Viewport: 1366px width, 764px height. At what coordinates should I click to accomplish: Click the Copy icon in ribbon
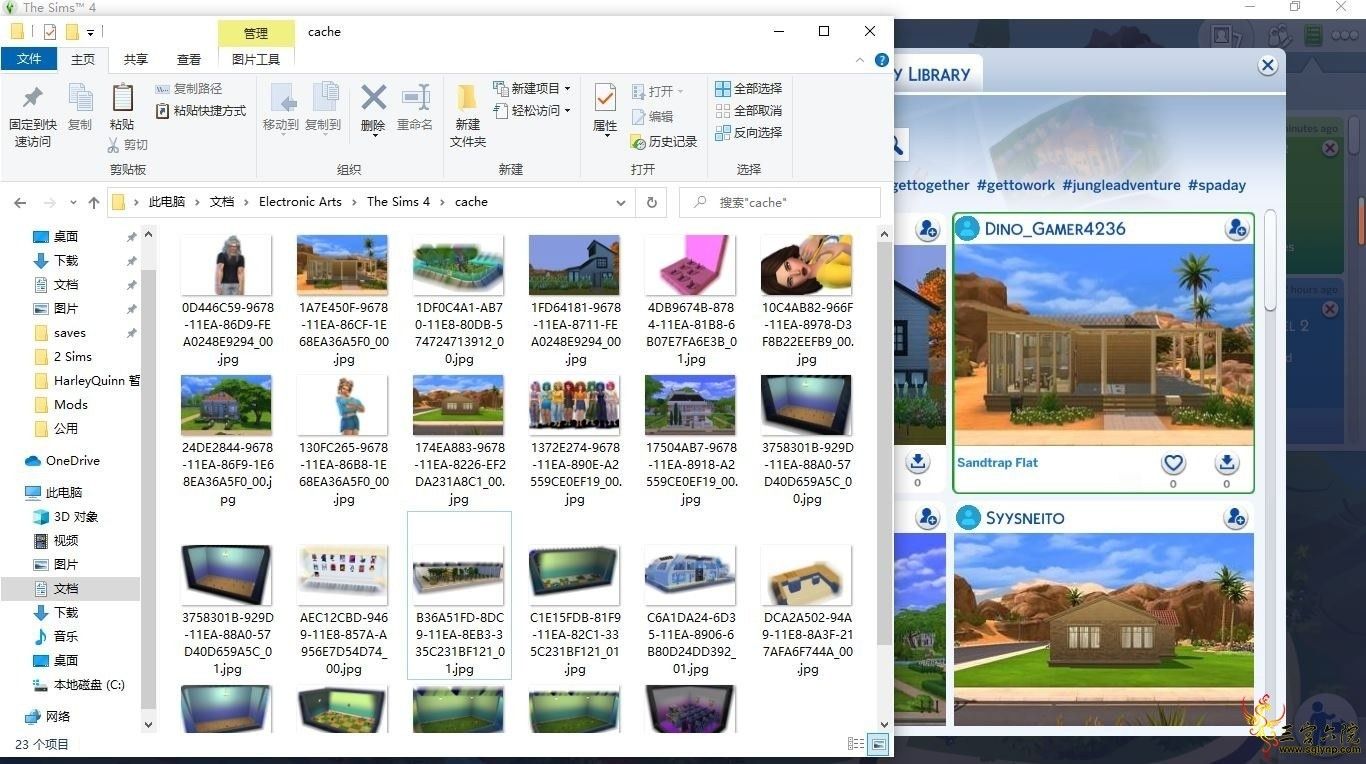[79, 98]
